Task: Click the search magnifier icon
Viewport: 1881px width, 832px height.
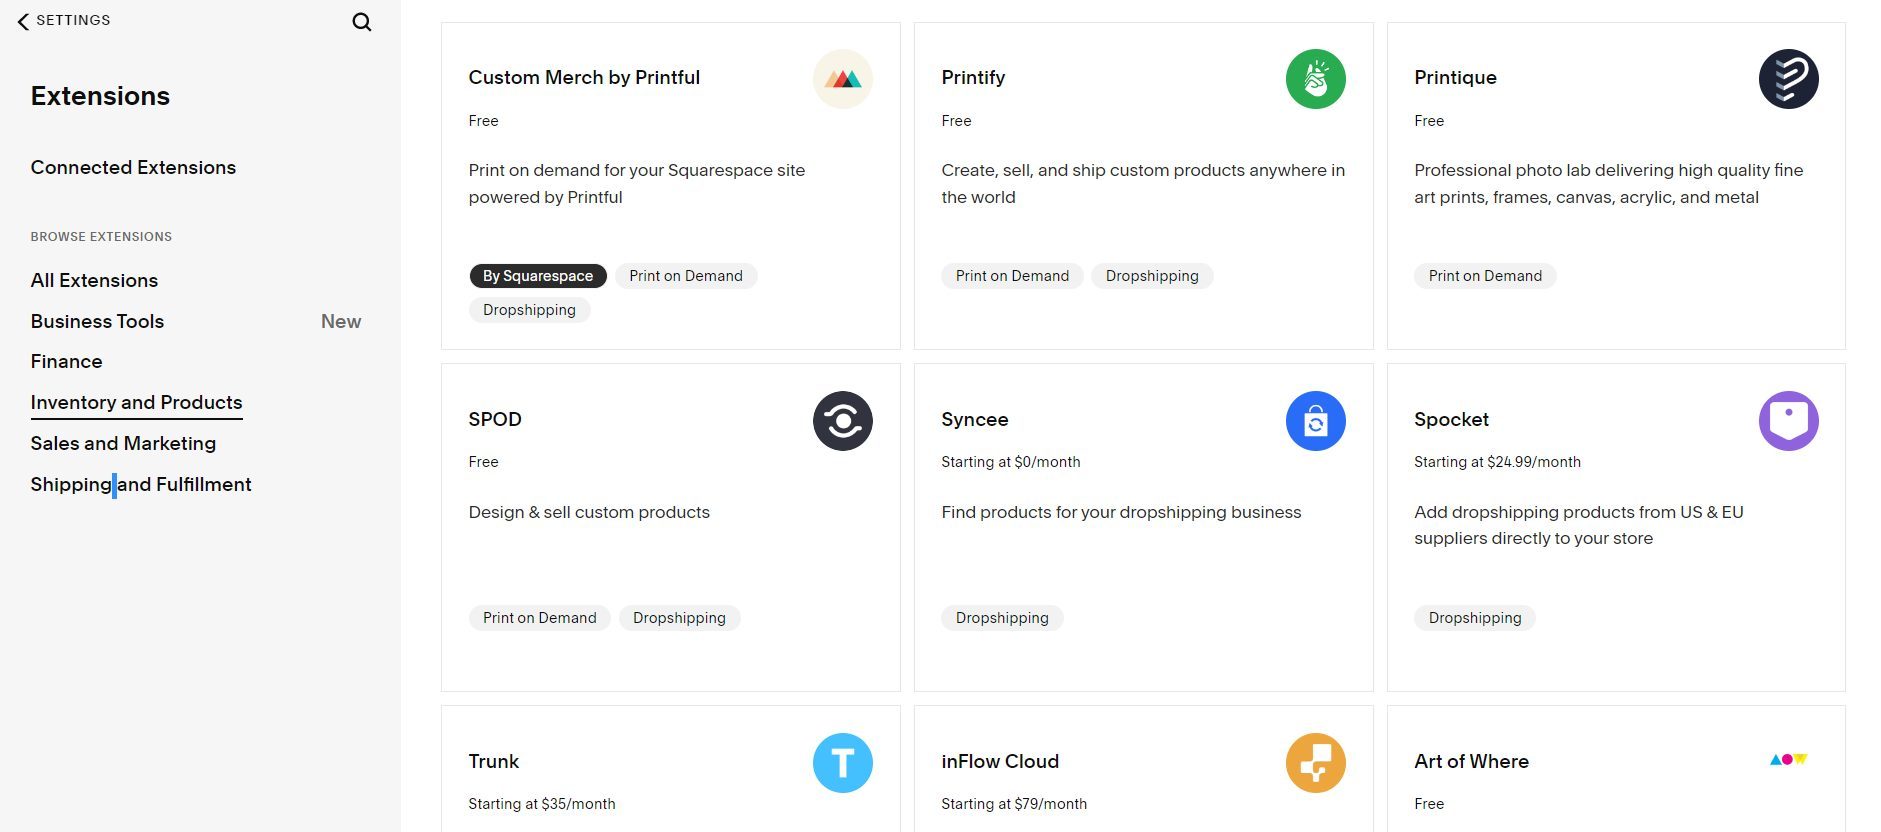Action: (362, 22)
